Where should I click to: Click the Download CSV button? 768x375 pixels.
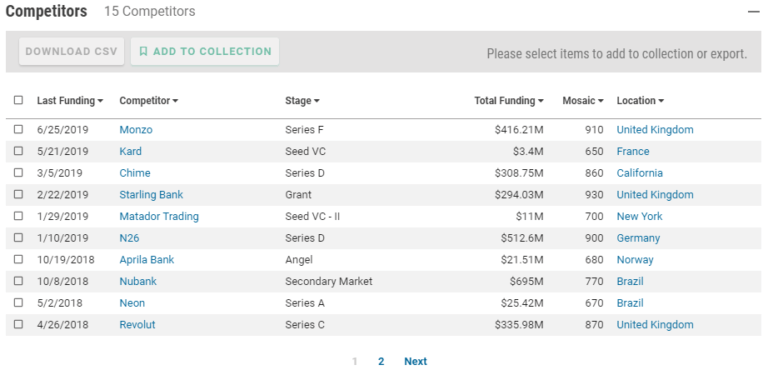tap(72, 51)
